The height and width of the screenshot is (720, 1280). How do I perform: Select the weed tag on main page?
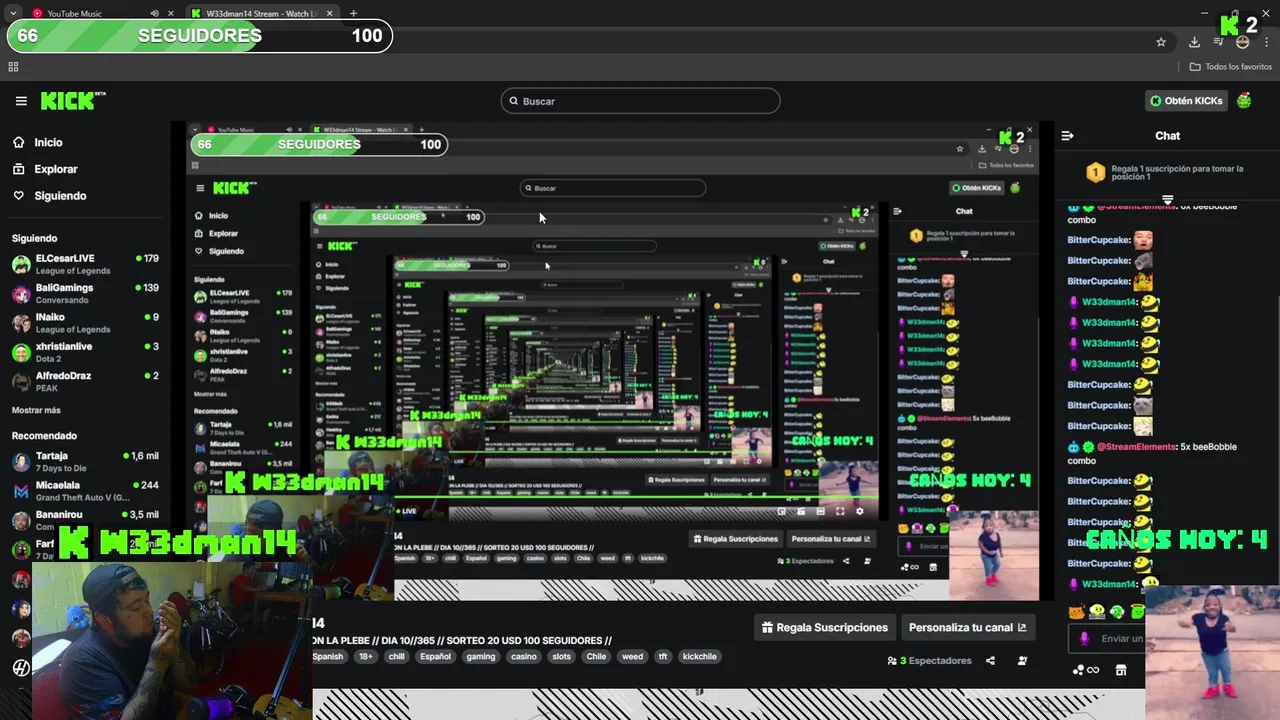point(633,657)
